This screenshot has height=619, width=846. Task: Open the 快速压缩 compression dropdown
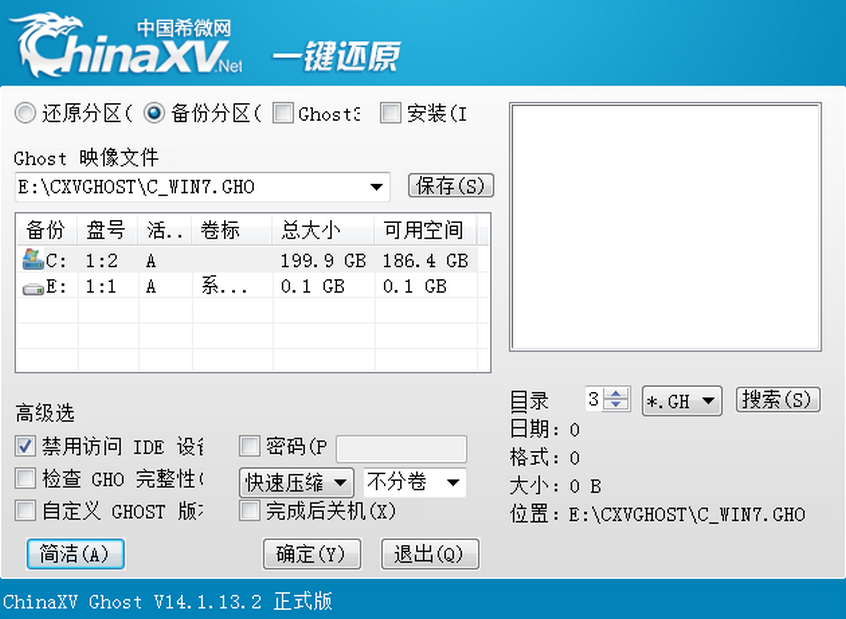(340, 482)
